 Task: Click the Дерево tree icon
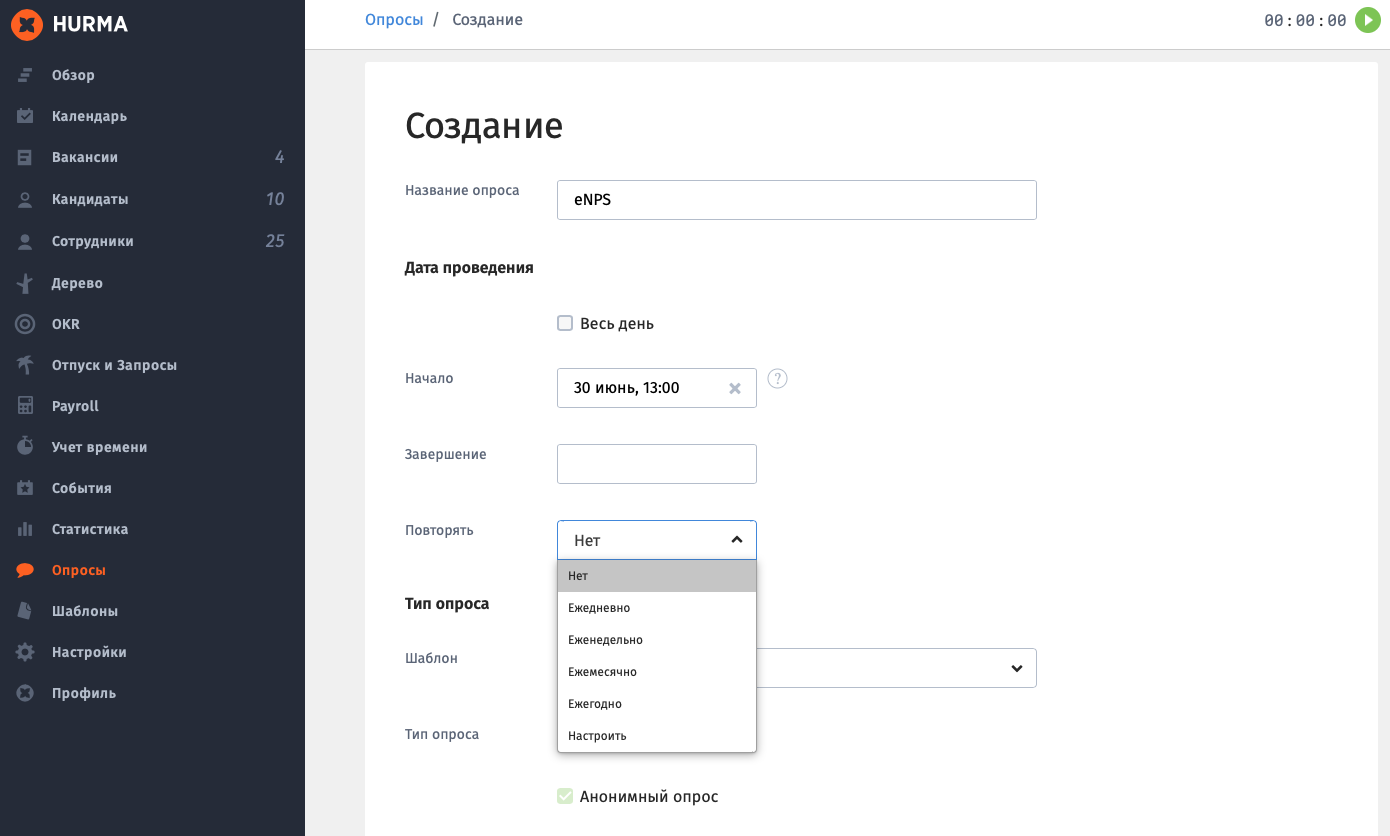pos(26,283)
